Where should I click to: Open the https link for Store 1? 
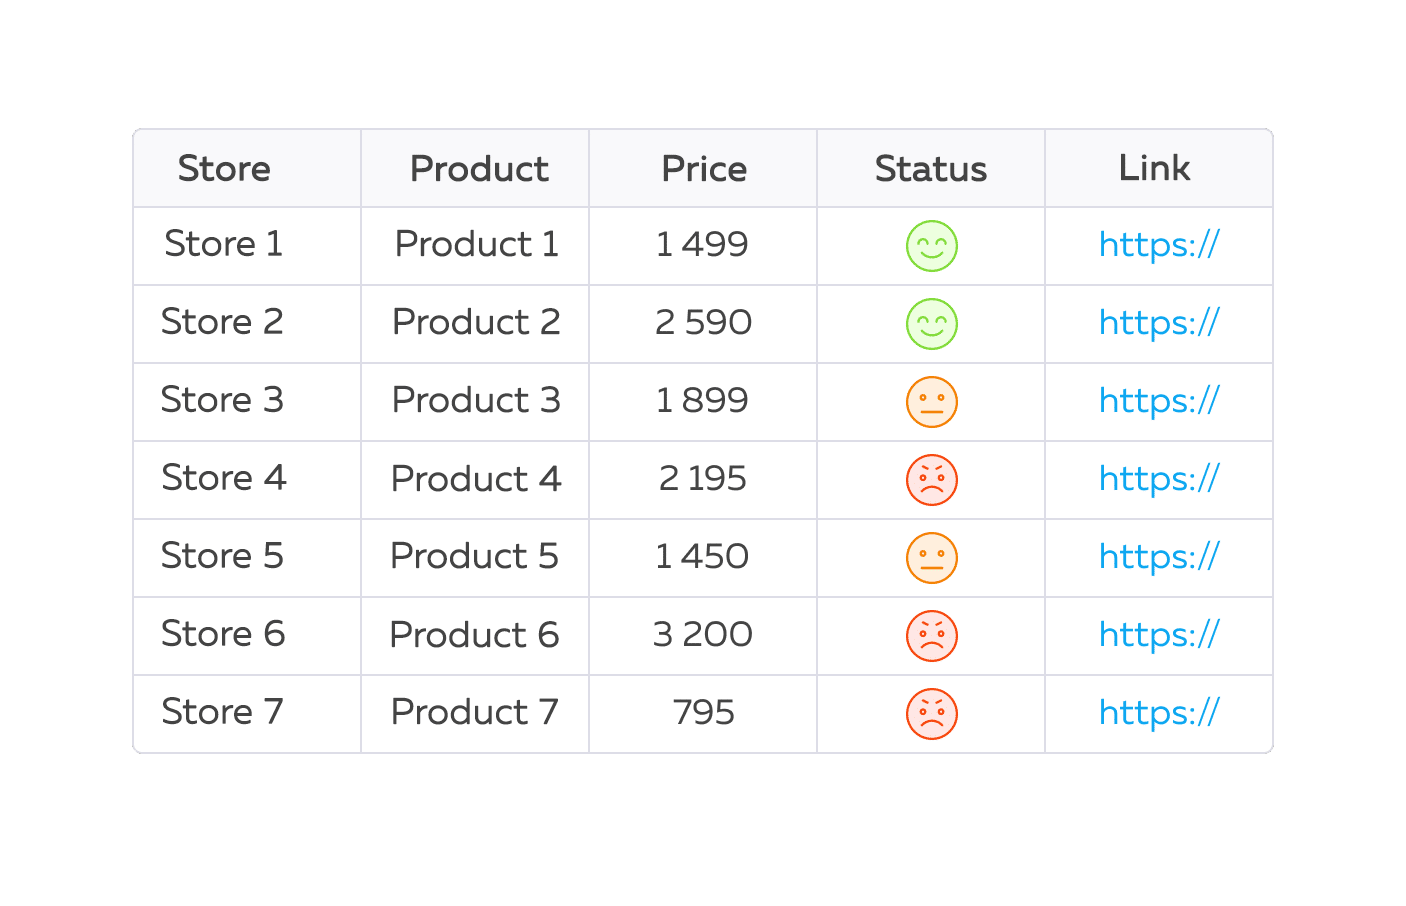click(1158, 245)
